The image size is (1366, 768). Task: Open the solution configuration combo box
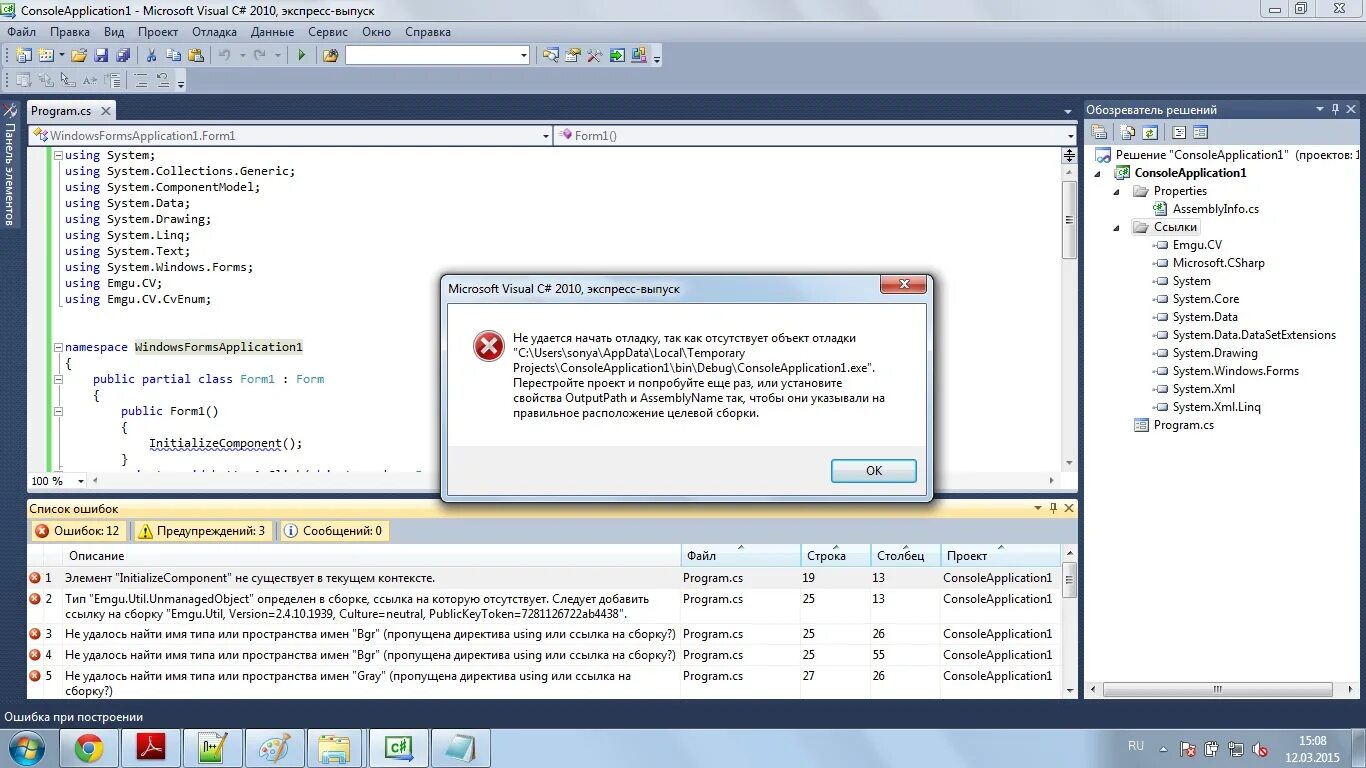coord(437,55)
